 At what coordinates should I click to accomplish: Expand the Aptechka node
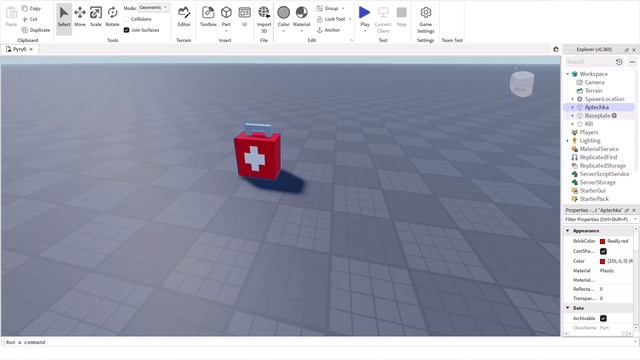tap(573, 107)
